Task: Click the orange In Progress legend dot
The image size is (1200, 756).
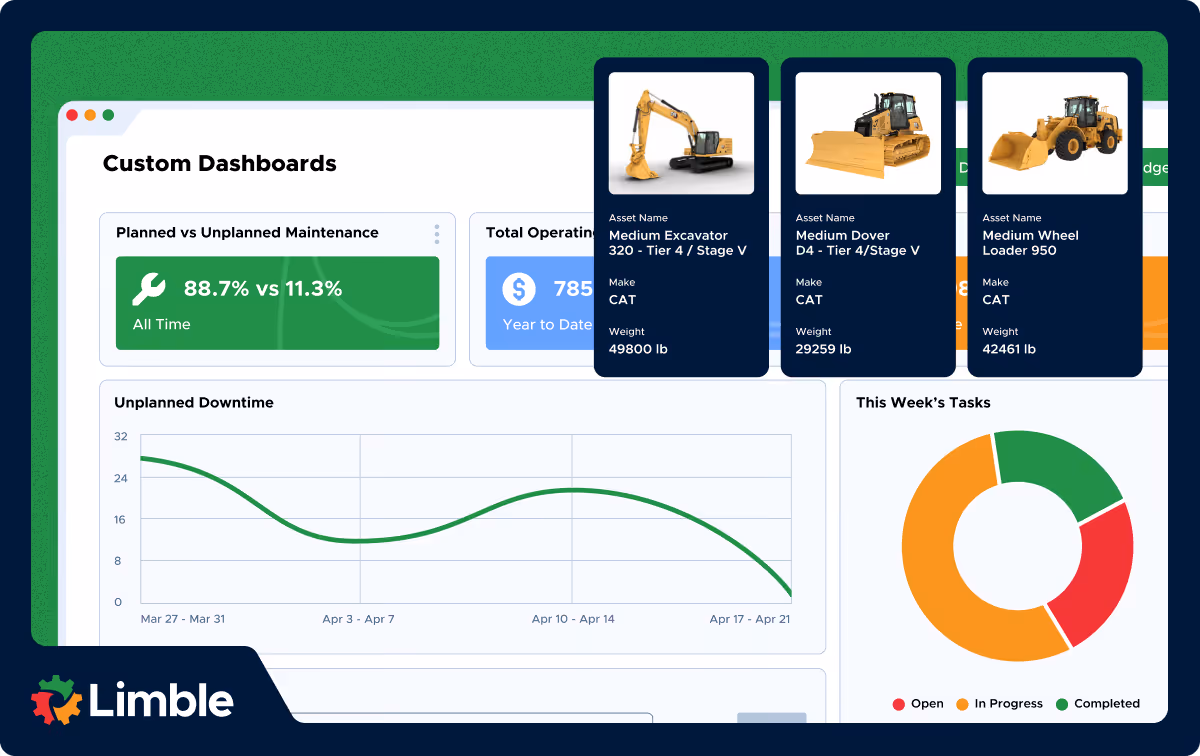Action: [x=963, y=704]
